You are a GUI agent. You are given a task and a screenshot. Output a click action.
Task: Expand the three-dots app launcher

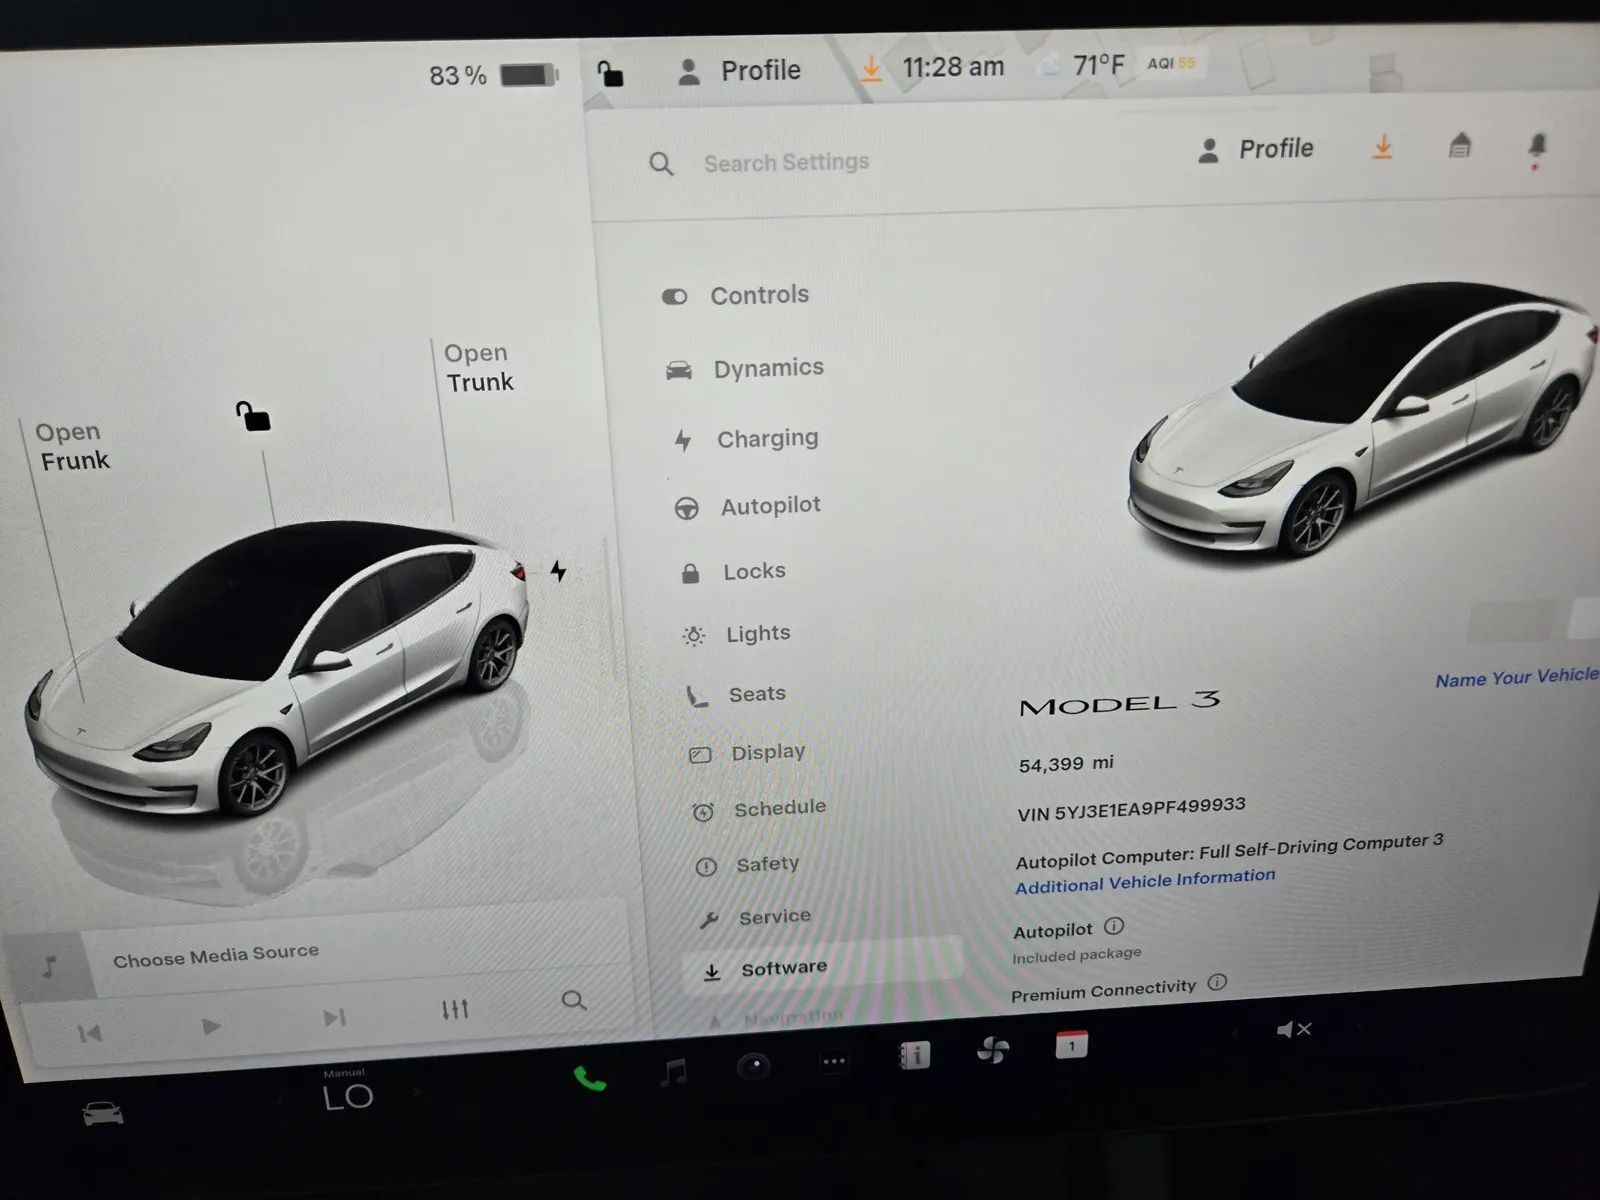(834, 1062)
